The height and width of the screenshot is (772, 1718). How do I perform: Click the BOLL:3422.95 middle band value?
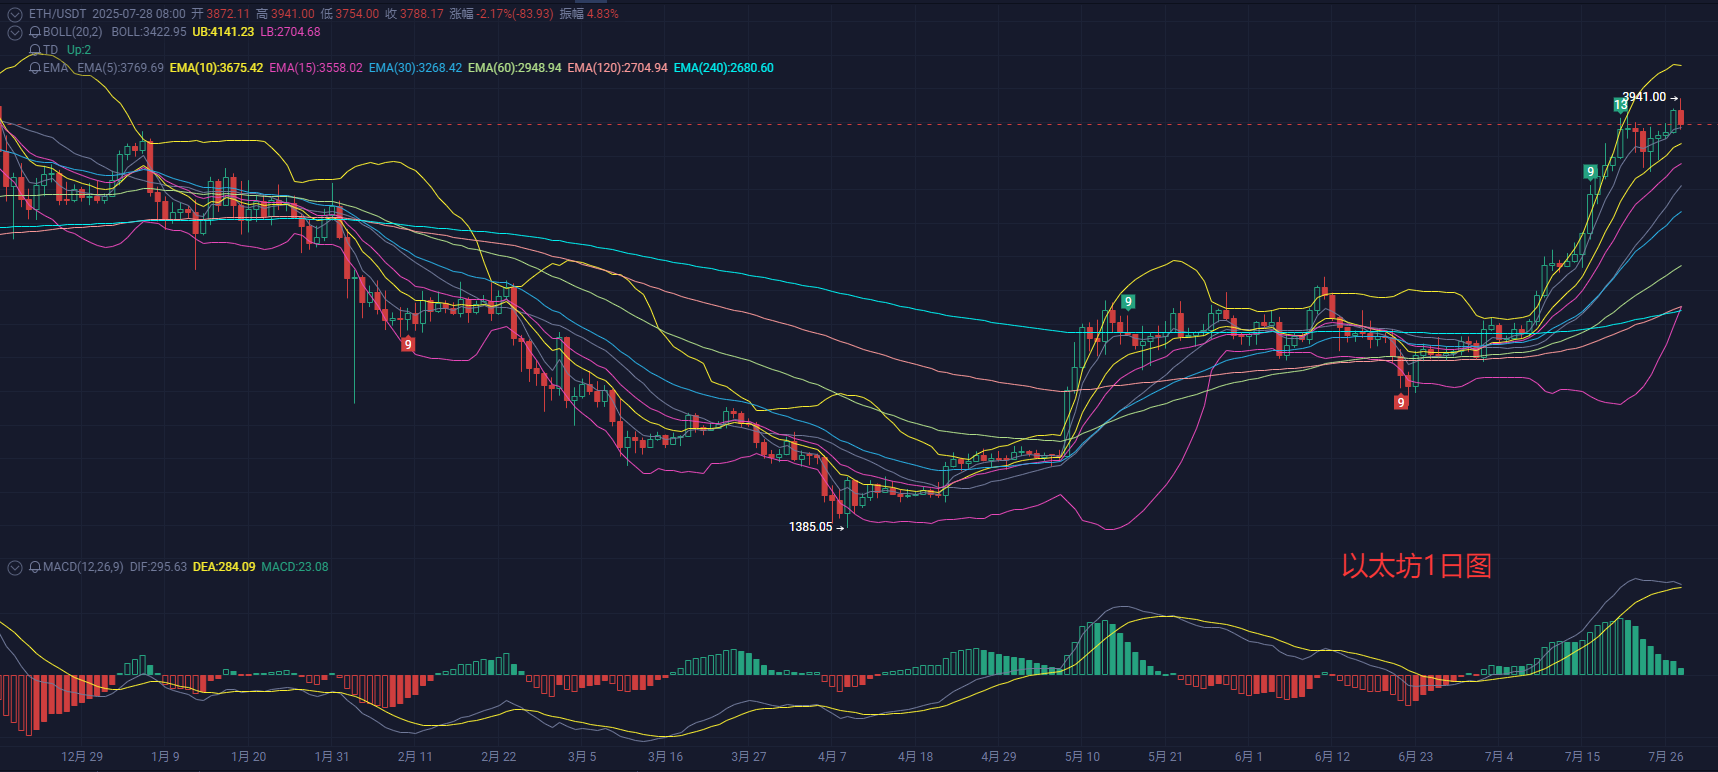(x=149, y=32)
